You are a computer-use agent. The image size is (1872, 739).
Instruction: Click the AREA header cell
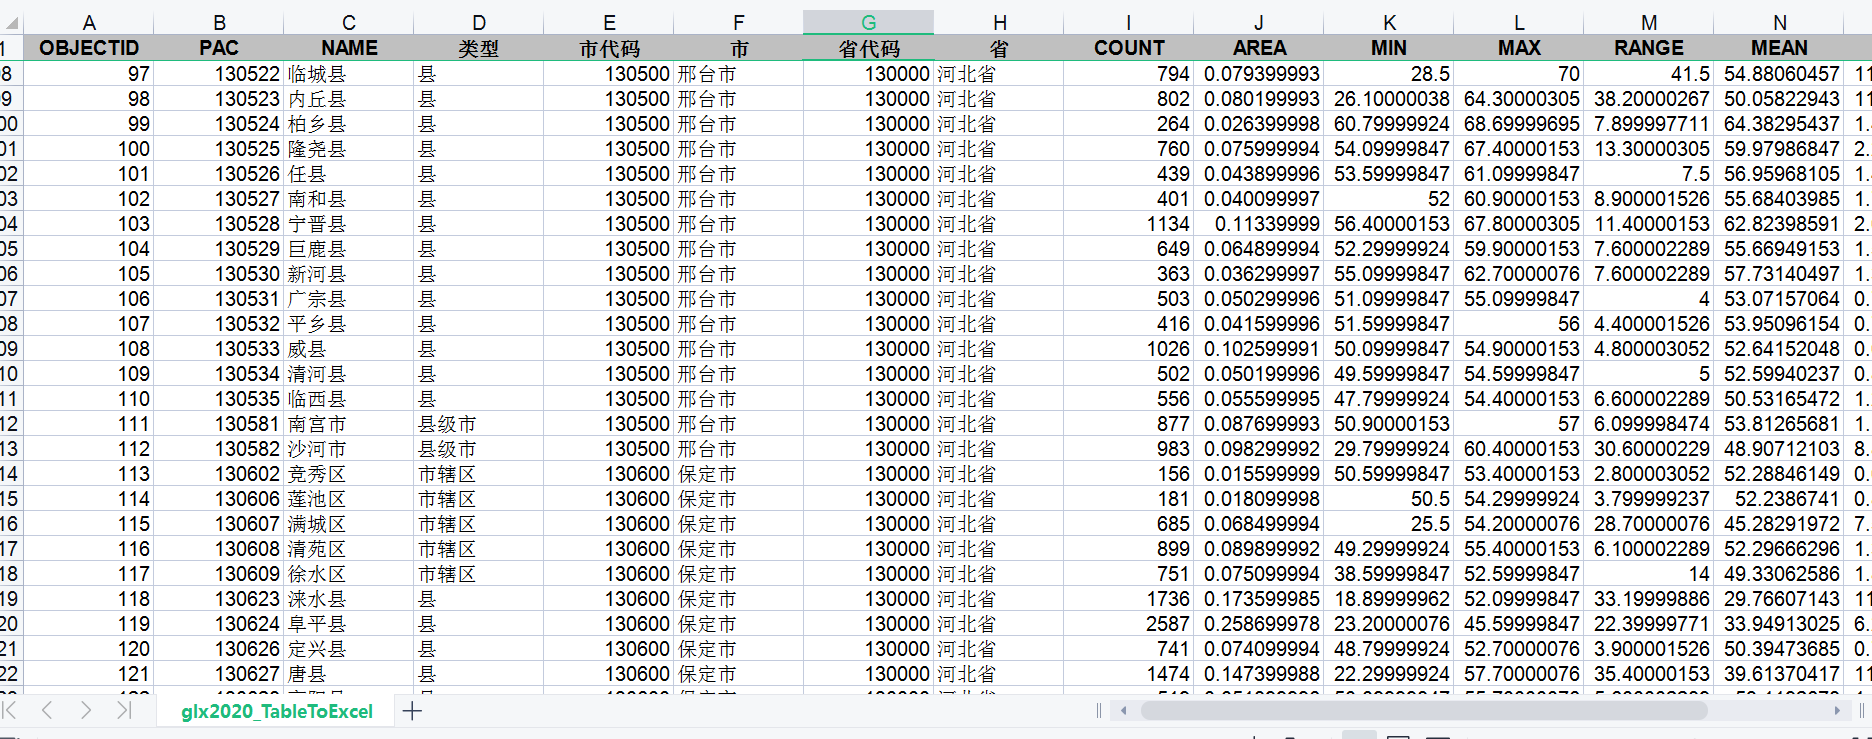click(1259, 48)
